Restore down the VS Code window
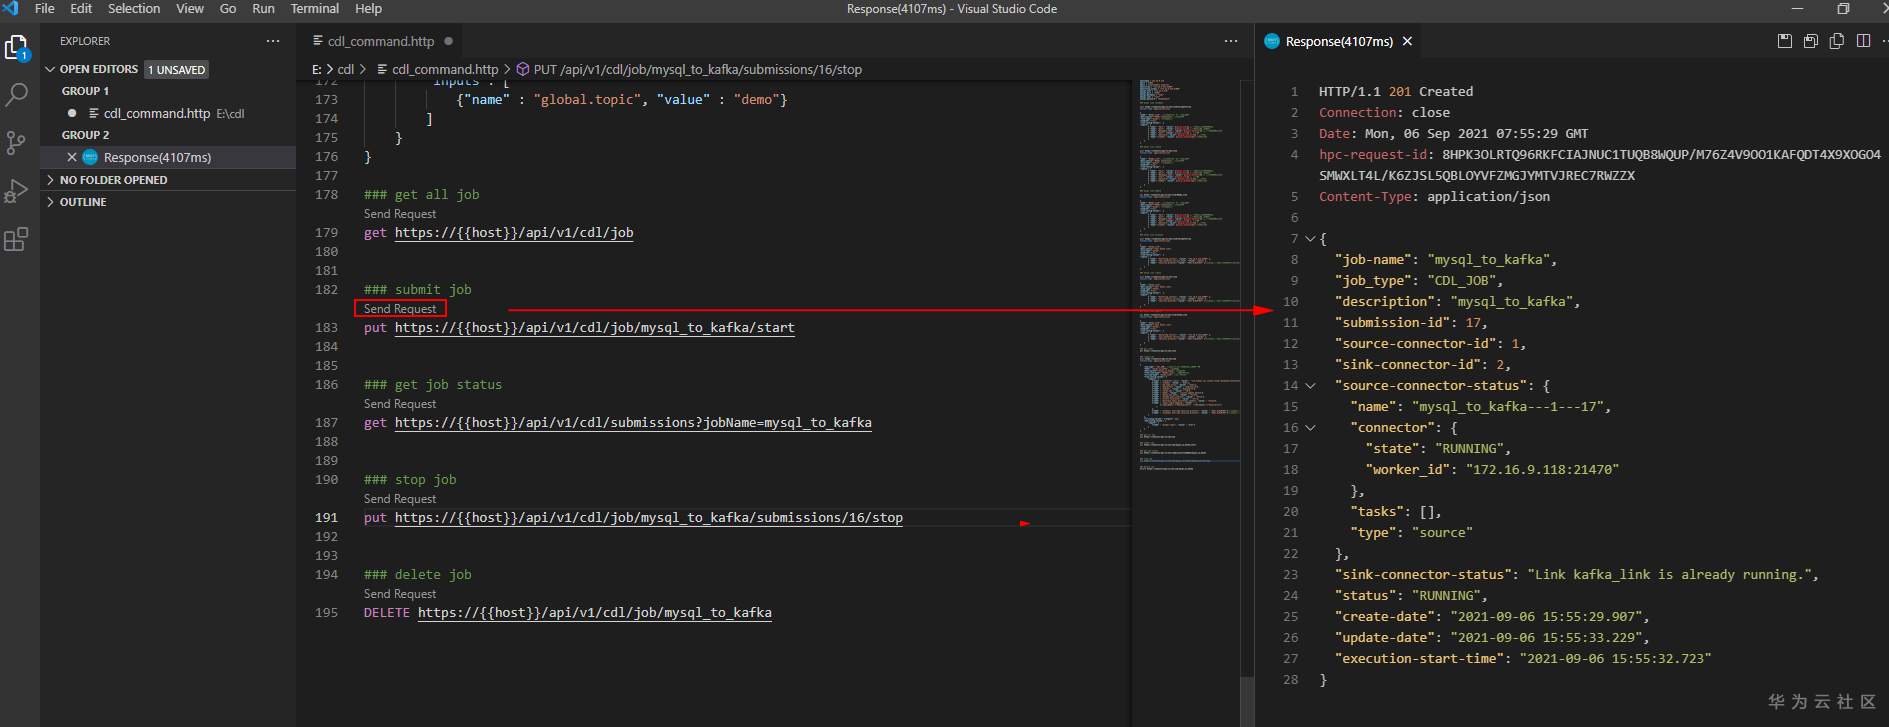The width and height of the screenshot is (1889, 727). [x=1843, y=9]
